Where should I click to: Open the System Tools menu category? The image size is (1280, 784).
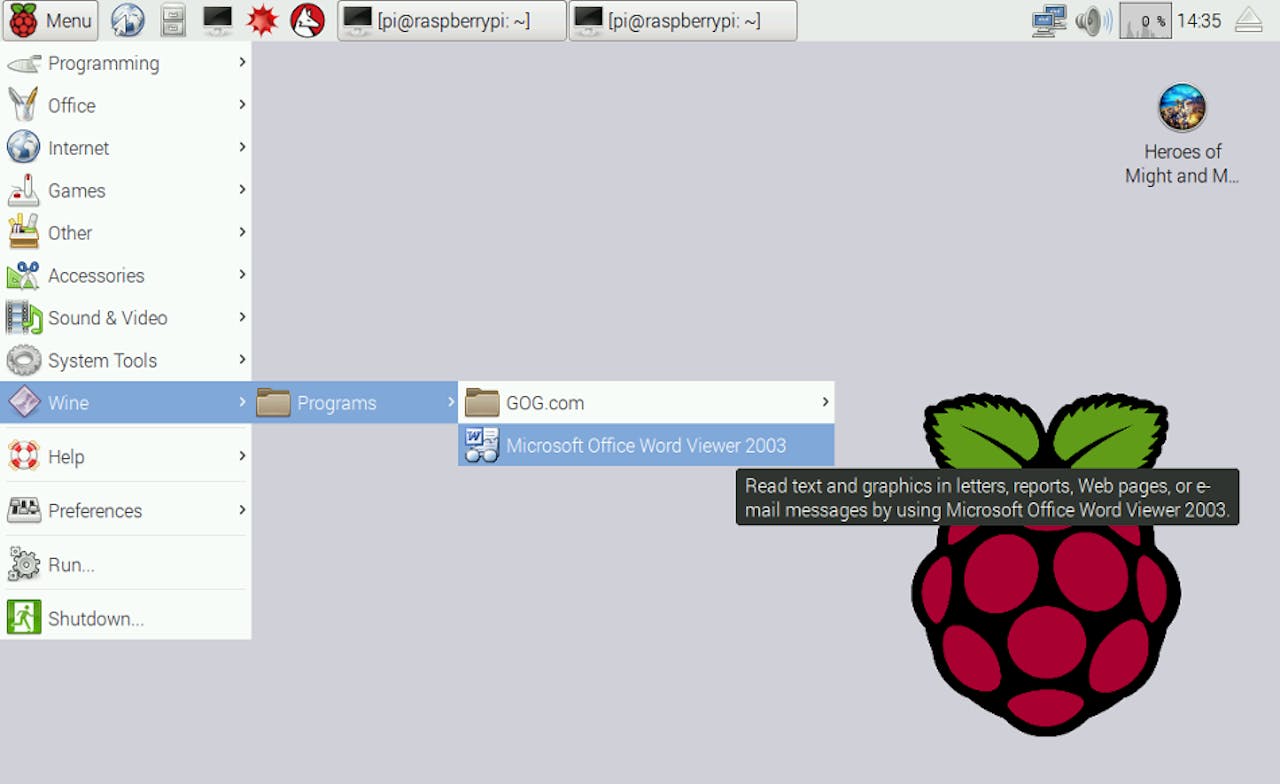tap(126, 360)
